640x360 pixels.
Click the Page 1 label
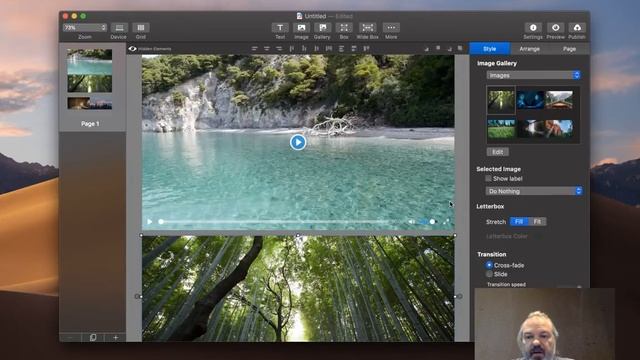point(90,124)
